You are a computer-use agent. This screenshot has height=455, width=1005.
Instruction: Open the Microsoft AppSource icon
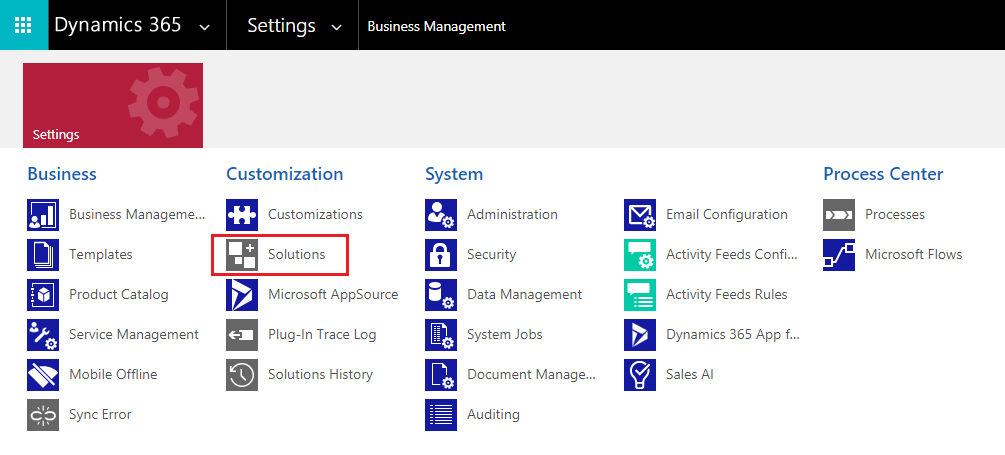point(242,295)
